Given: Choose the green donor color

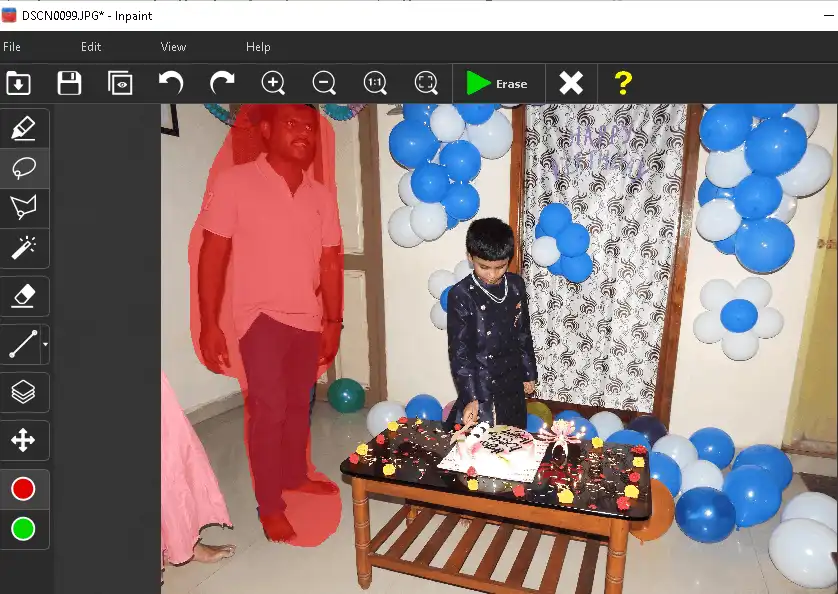Looking at the screenshot, I should (x=24, y=528).
